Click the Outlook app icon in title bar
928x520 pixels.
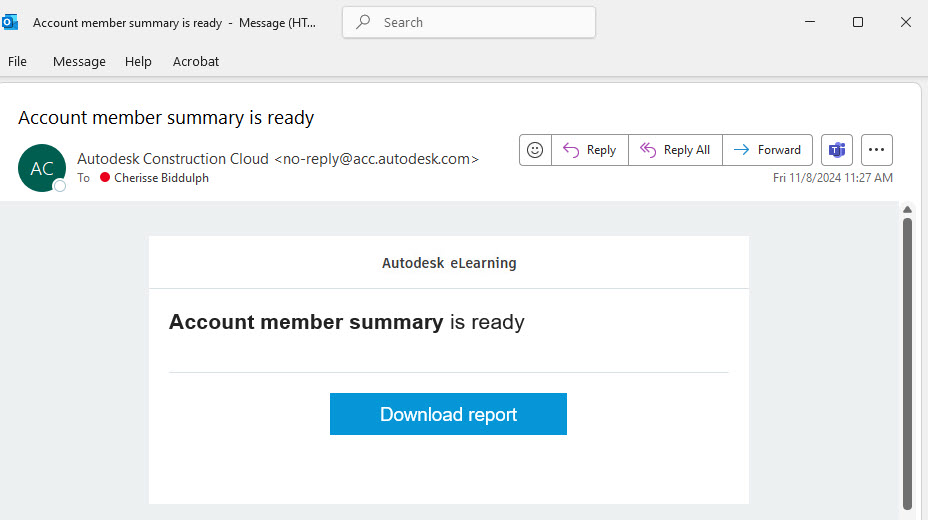coord(10,22)
